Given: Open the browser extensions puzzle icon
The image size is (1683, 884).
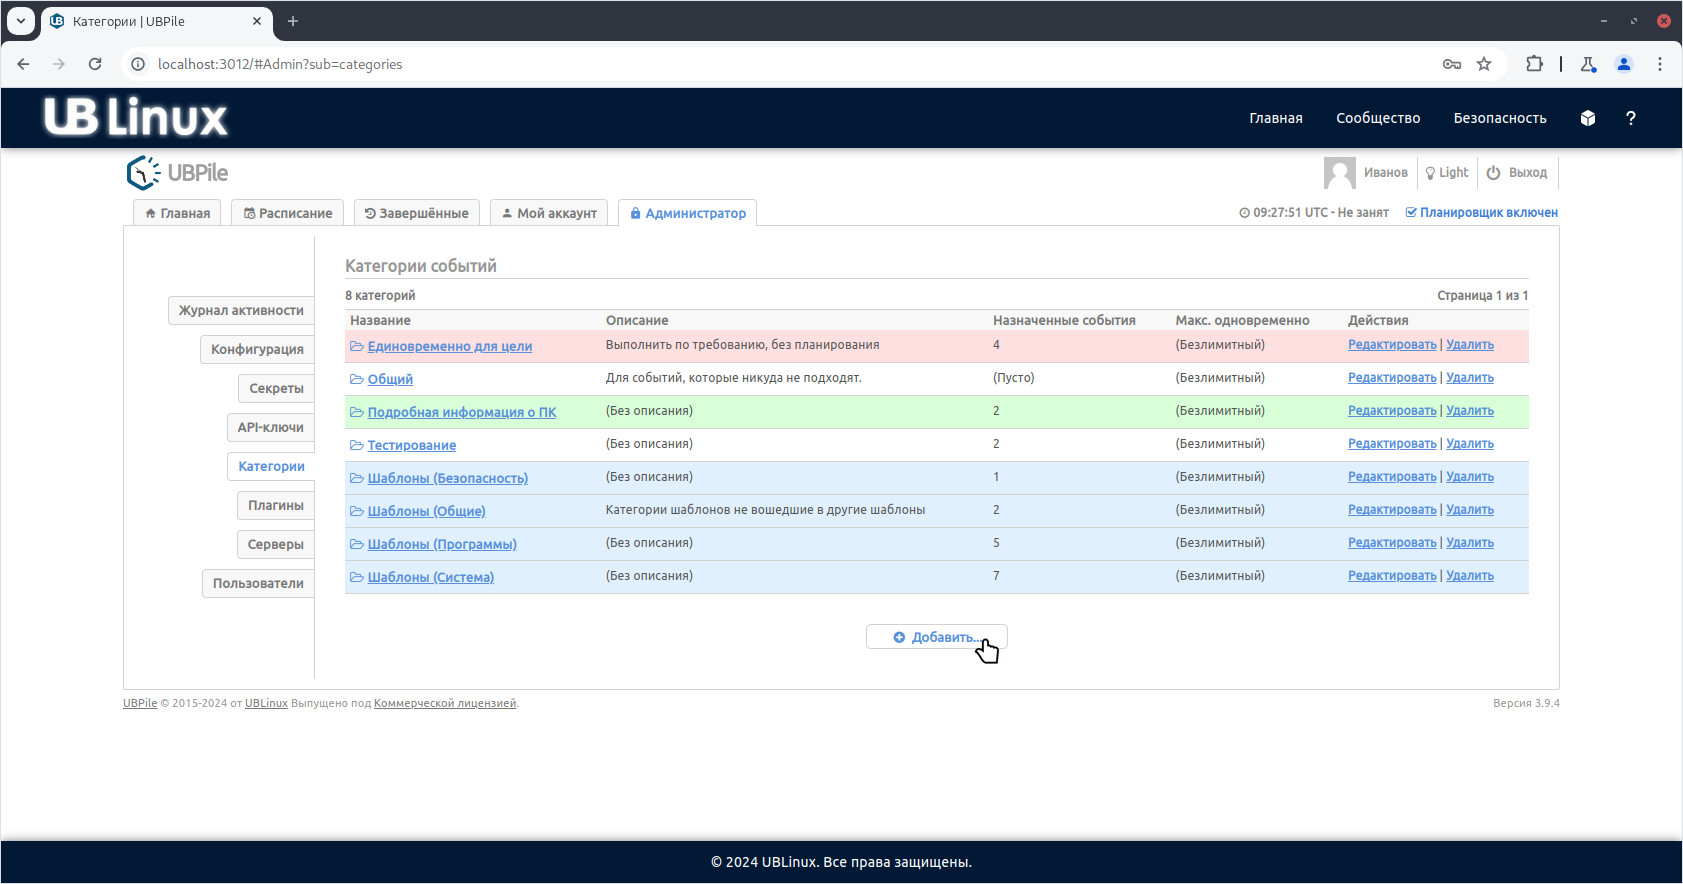Looking at the screenshot, I should coord(1534,64).
